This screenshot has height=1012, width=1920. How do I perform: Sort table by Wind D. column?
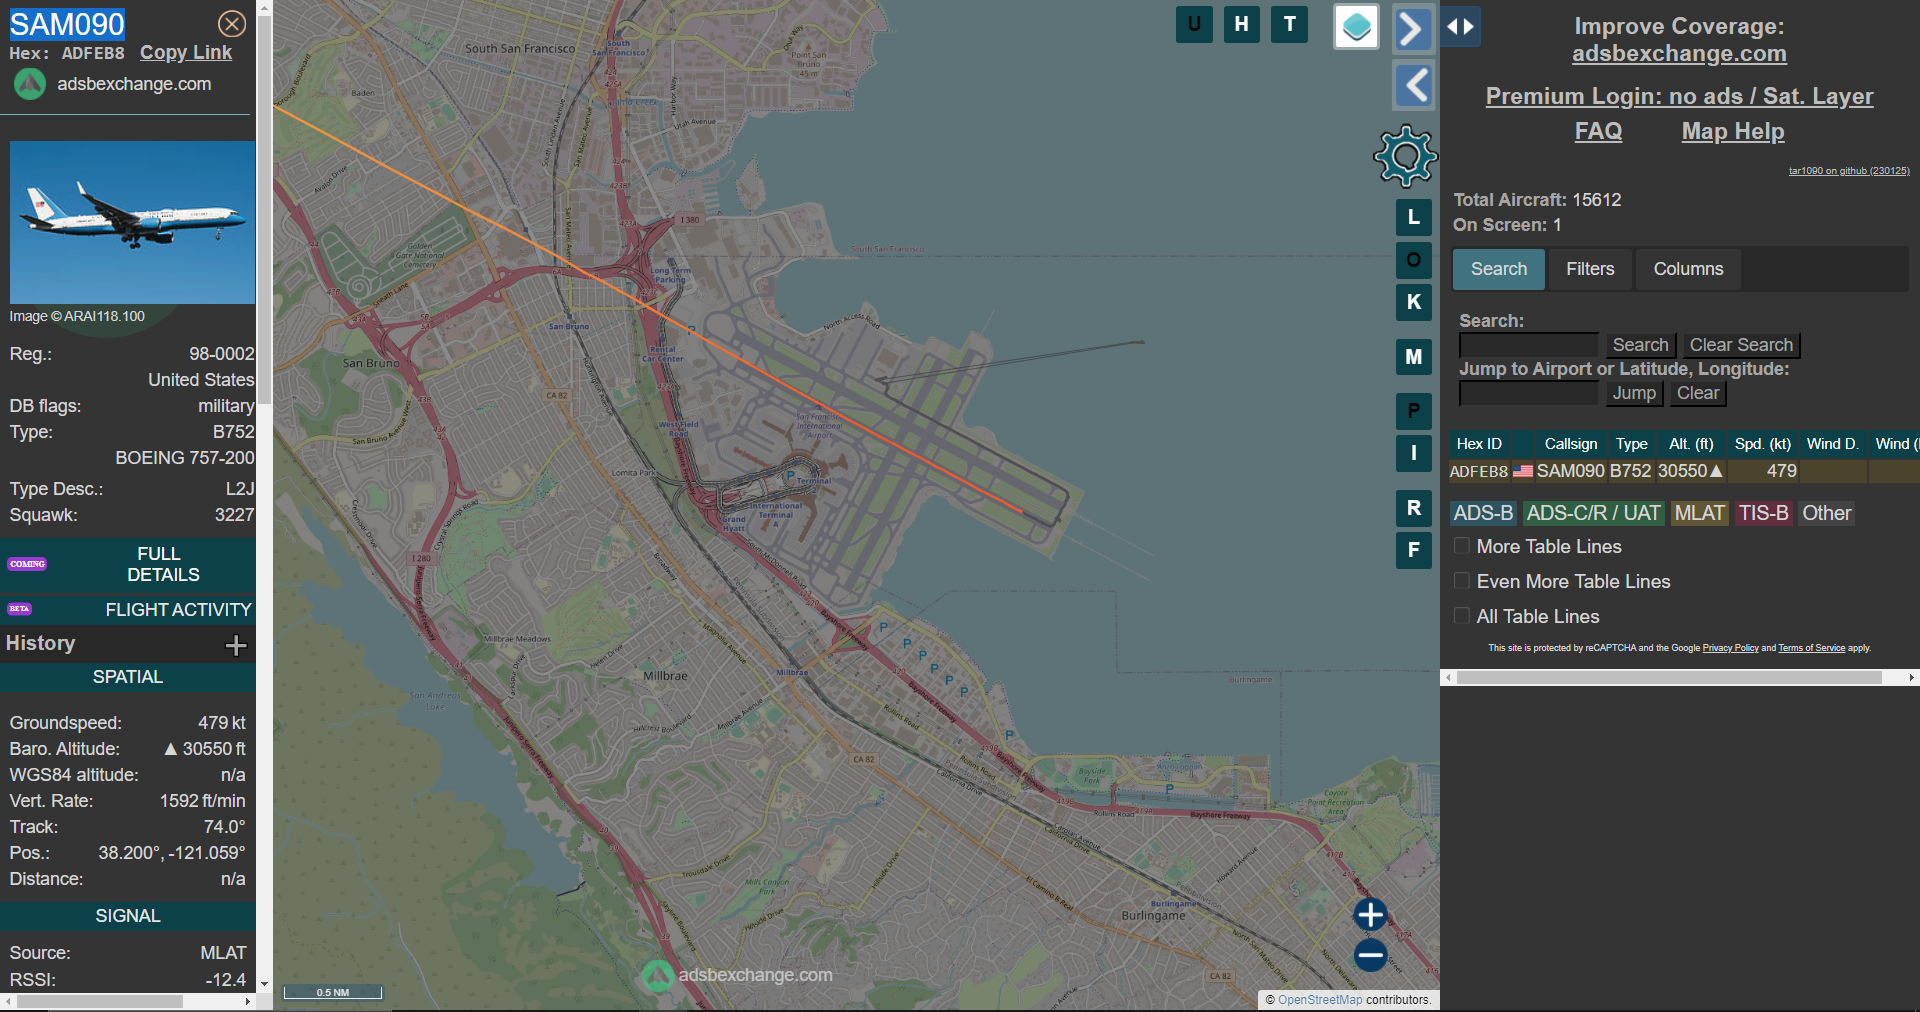tap(1832, 444)
